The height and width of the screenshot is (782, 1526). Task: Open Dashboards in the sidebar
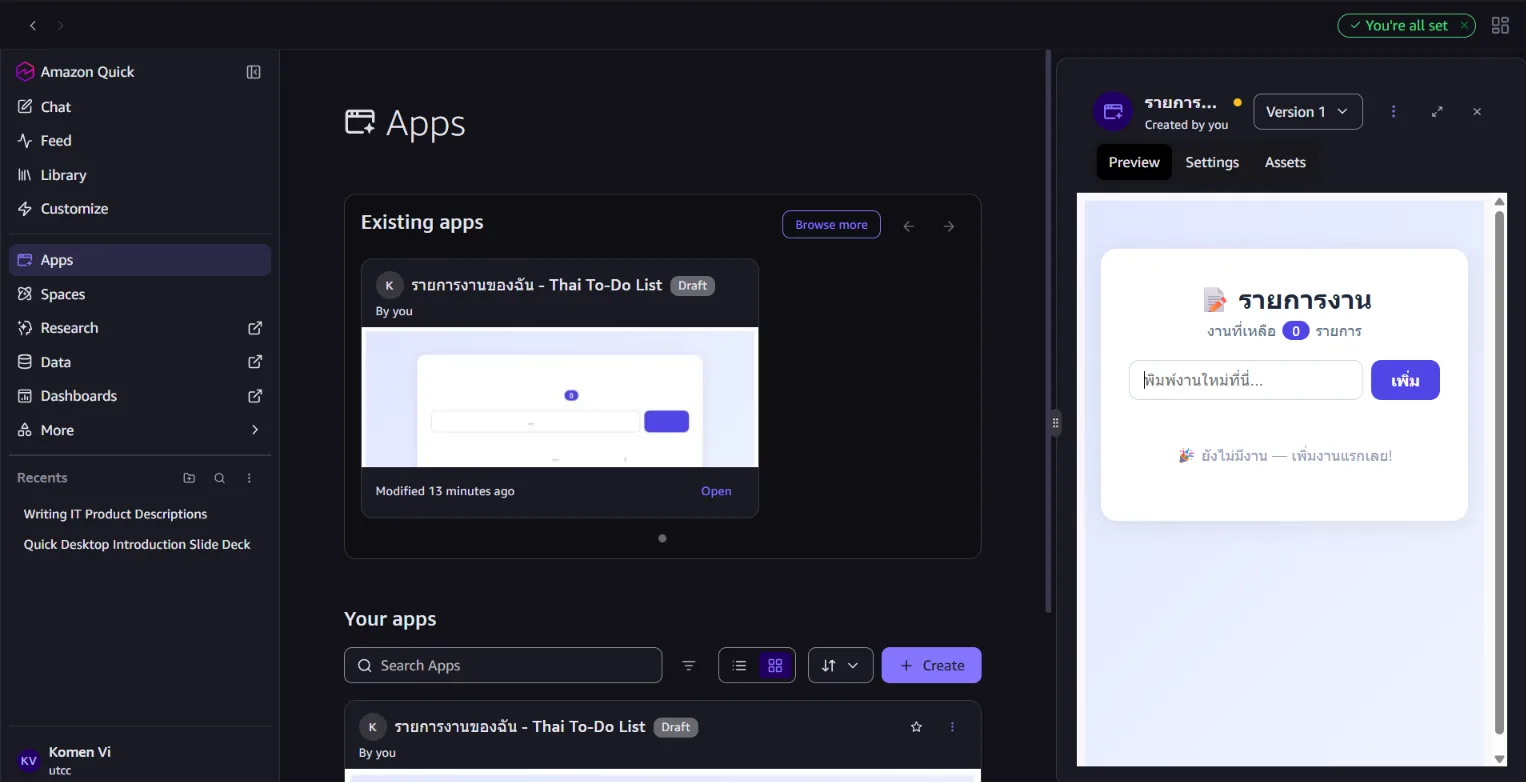tap(140, 396)
